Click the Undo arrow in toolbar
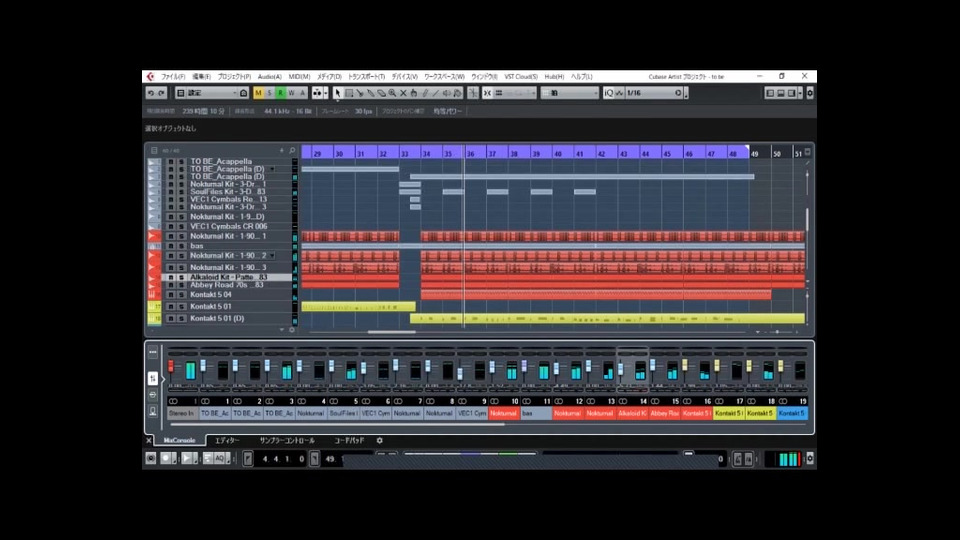Viewport: 960px width, 540px height. point(151,93)
